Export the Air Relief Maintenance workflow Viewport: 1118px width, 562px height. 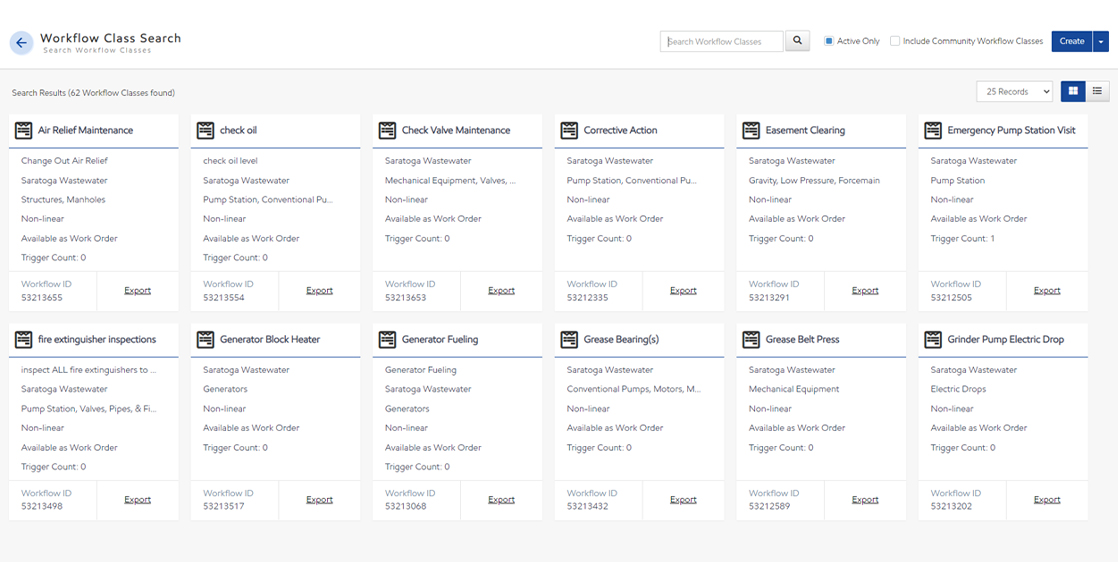[x=138, y=290]
